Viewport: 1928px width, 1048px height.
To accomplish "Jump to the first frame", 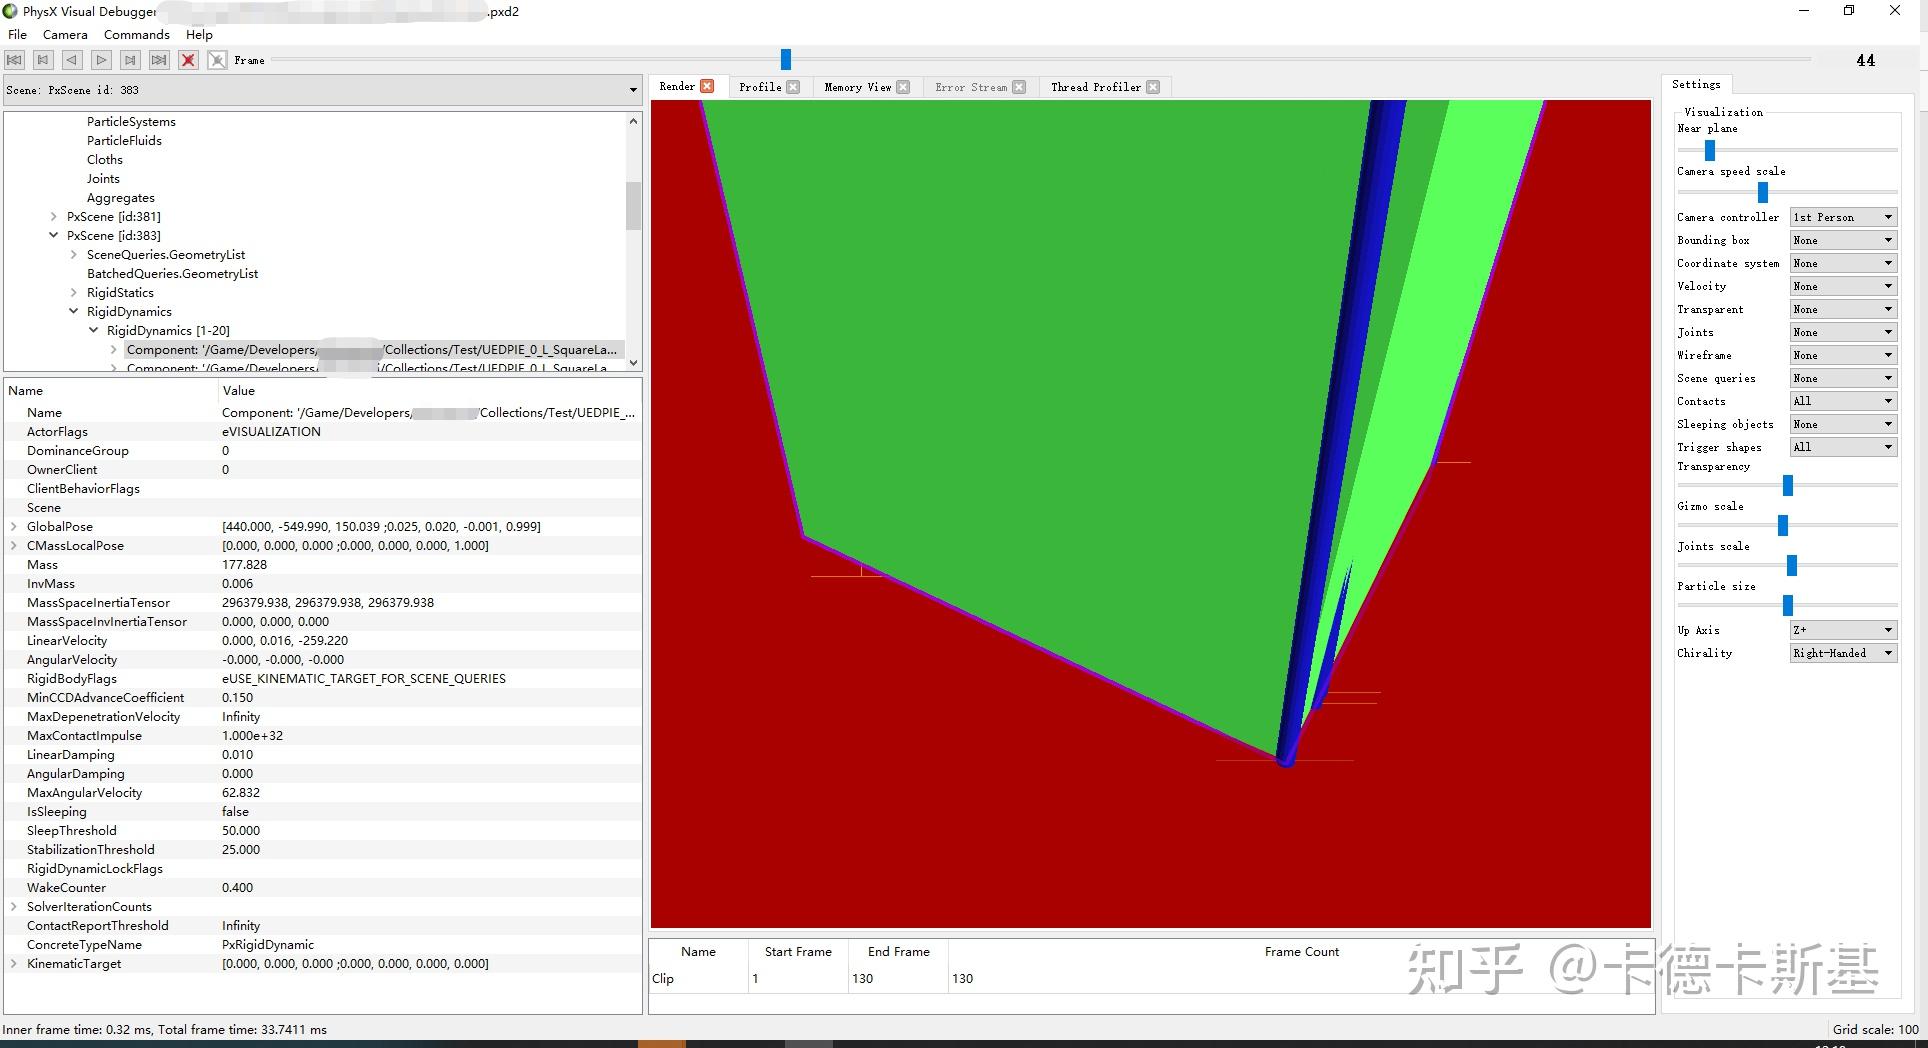I will click(14, 60).
